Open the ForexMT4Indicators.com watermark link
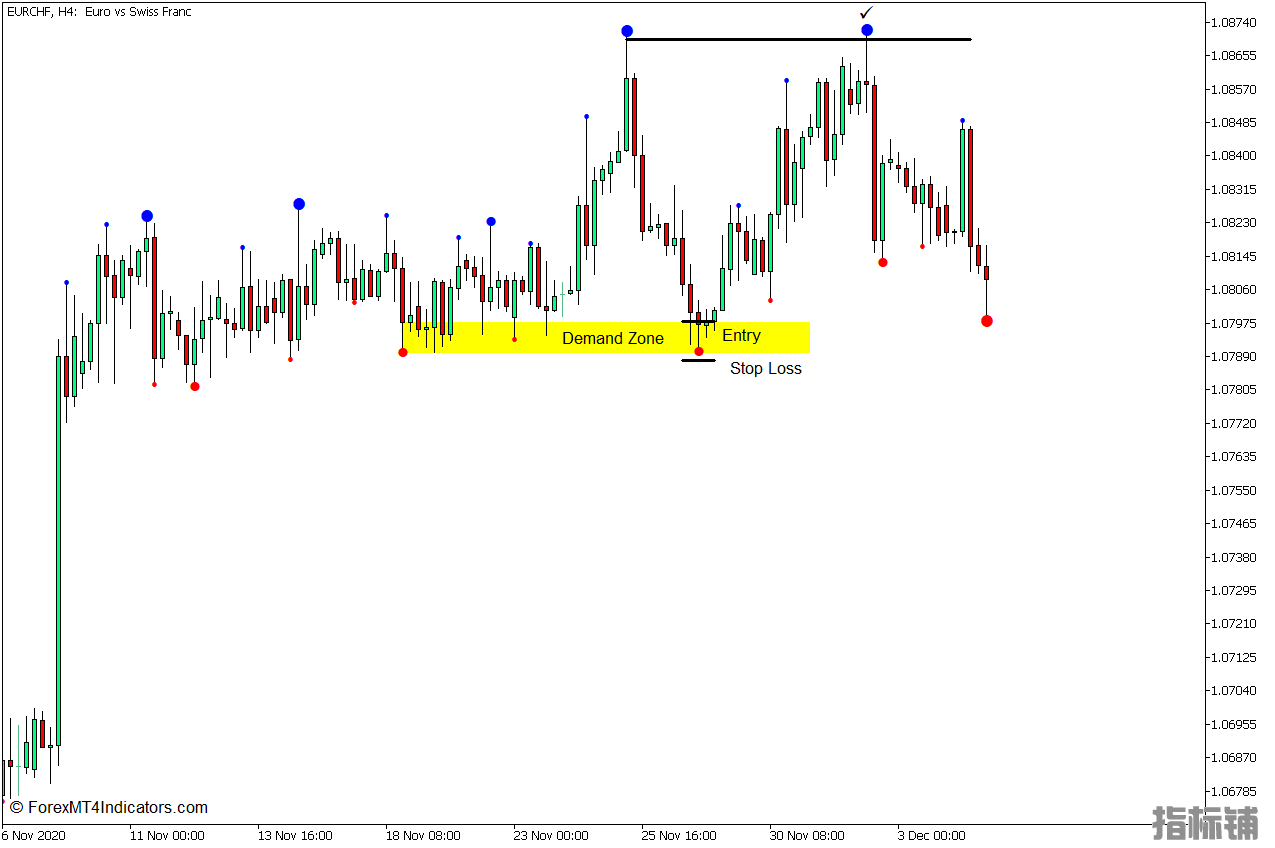The width and height of the screenshot is (1275, 848). [108, 807]
